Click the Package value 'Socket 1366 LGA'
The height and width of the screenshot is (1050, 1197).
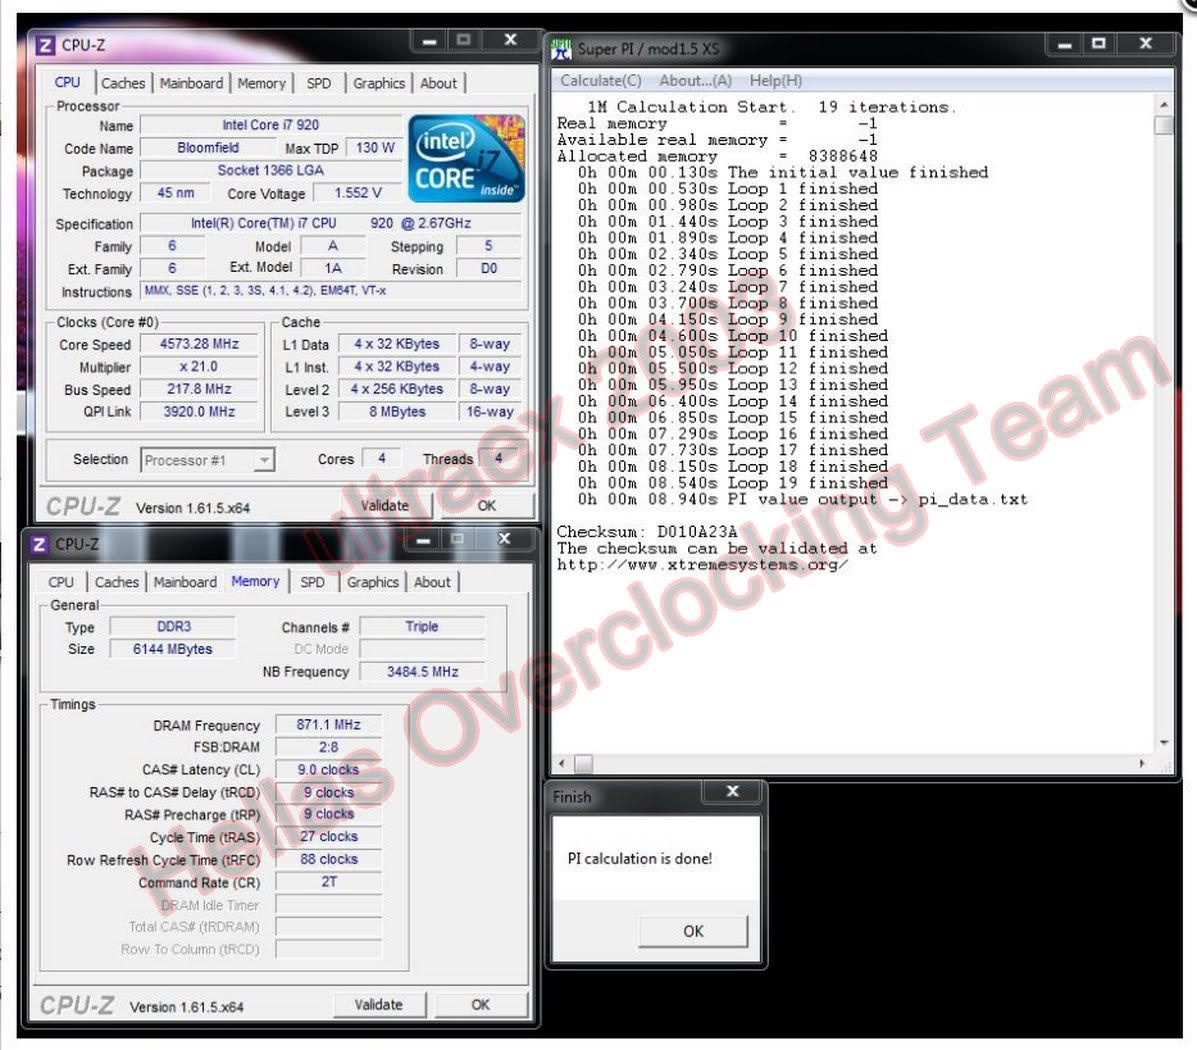point(271,170)
